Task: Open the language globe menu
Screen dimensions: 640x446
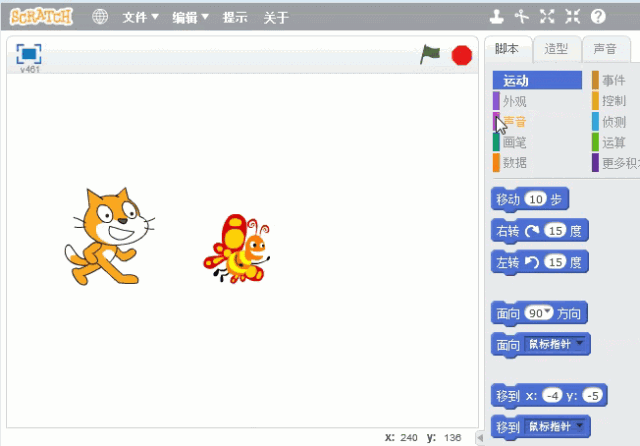Action: 100,17
